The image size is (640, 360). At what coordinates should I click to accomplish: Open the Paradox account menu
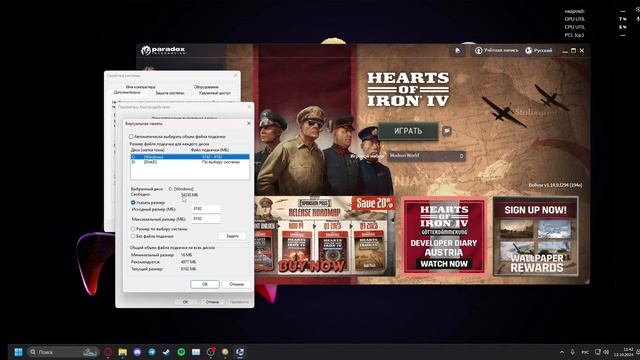496,51
